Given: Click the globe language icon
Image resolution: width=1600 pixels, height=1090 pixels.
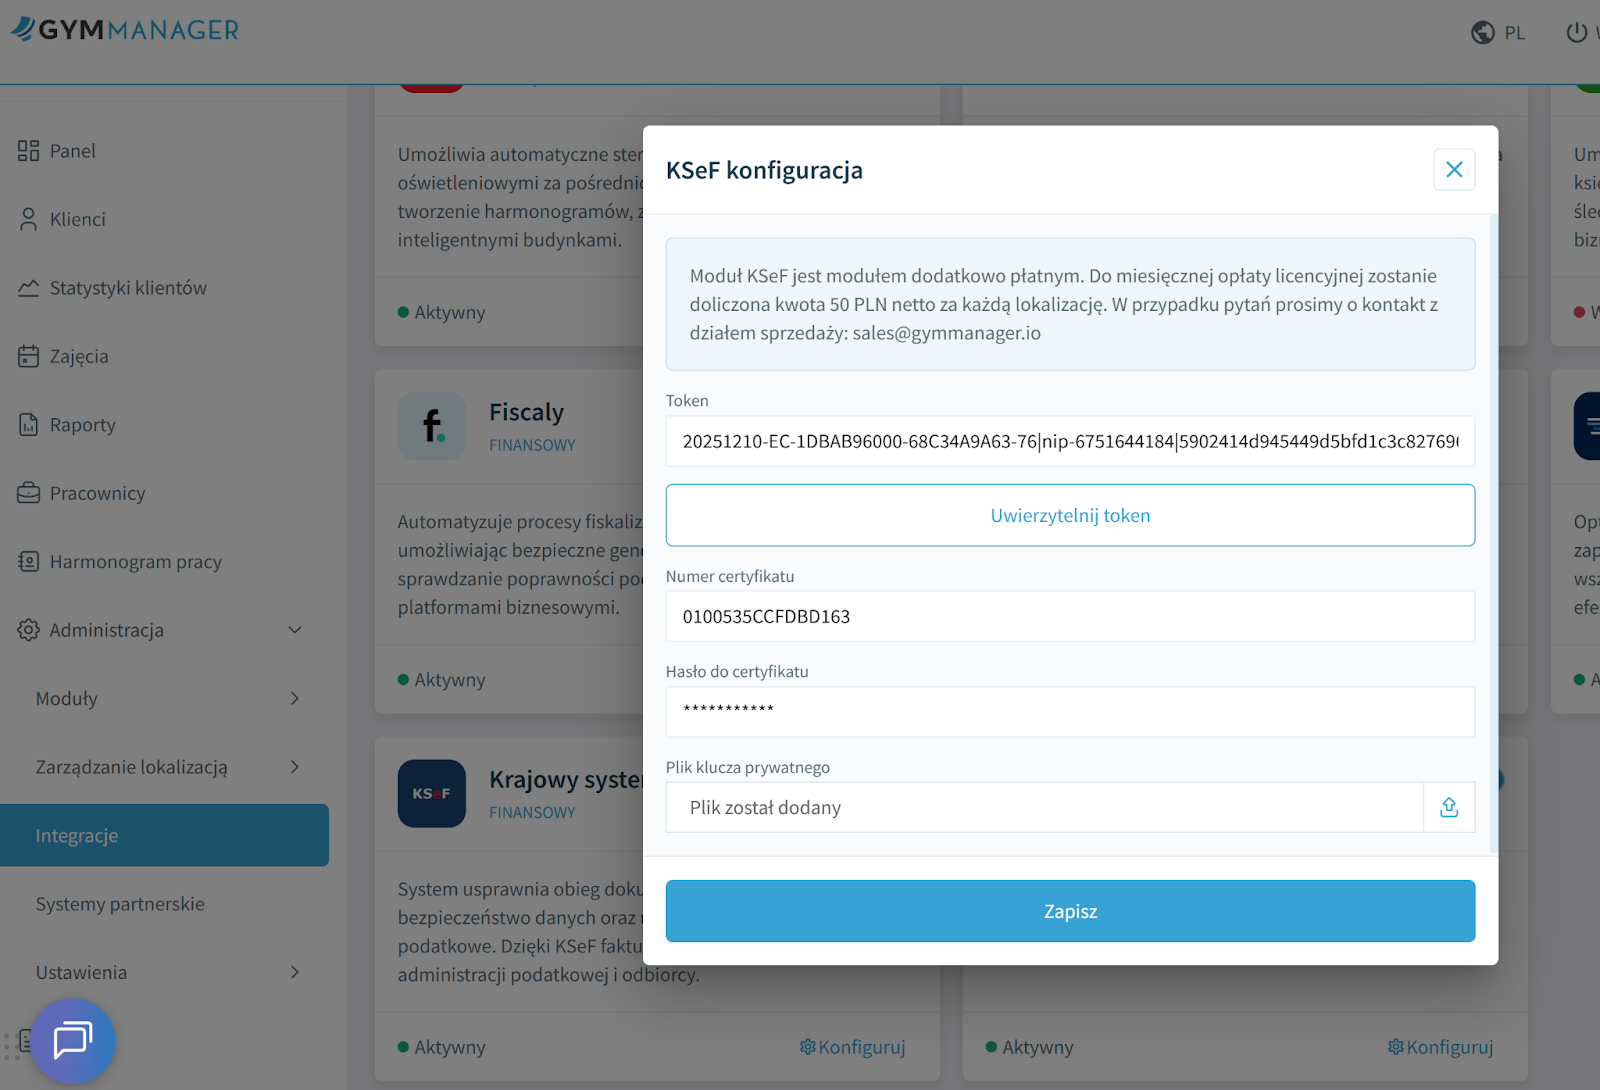Looking at the screenshot, I should pyautogui.click(x=1482, y=33).
